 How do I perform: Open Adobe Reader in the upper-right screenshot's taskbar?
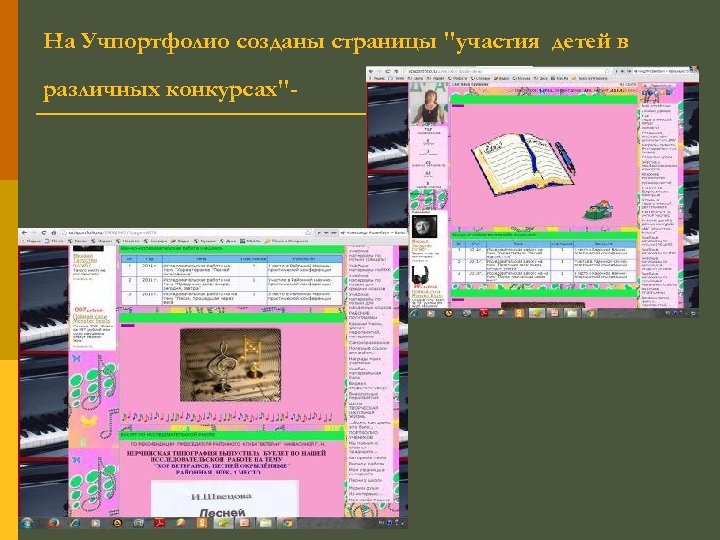[x=484, y=313]
